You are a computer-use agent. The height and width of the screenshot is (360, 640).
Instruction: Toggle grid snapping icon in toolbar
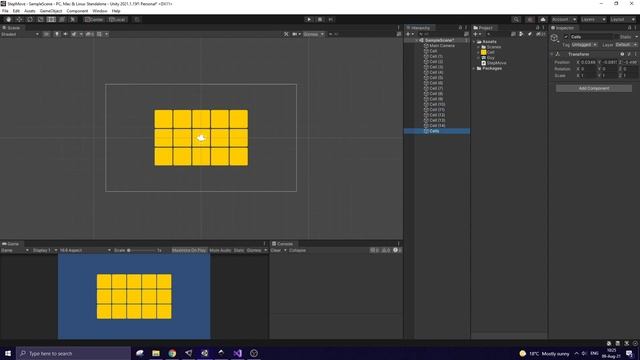pyautogui.click(x=137, y=20)
